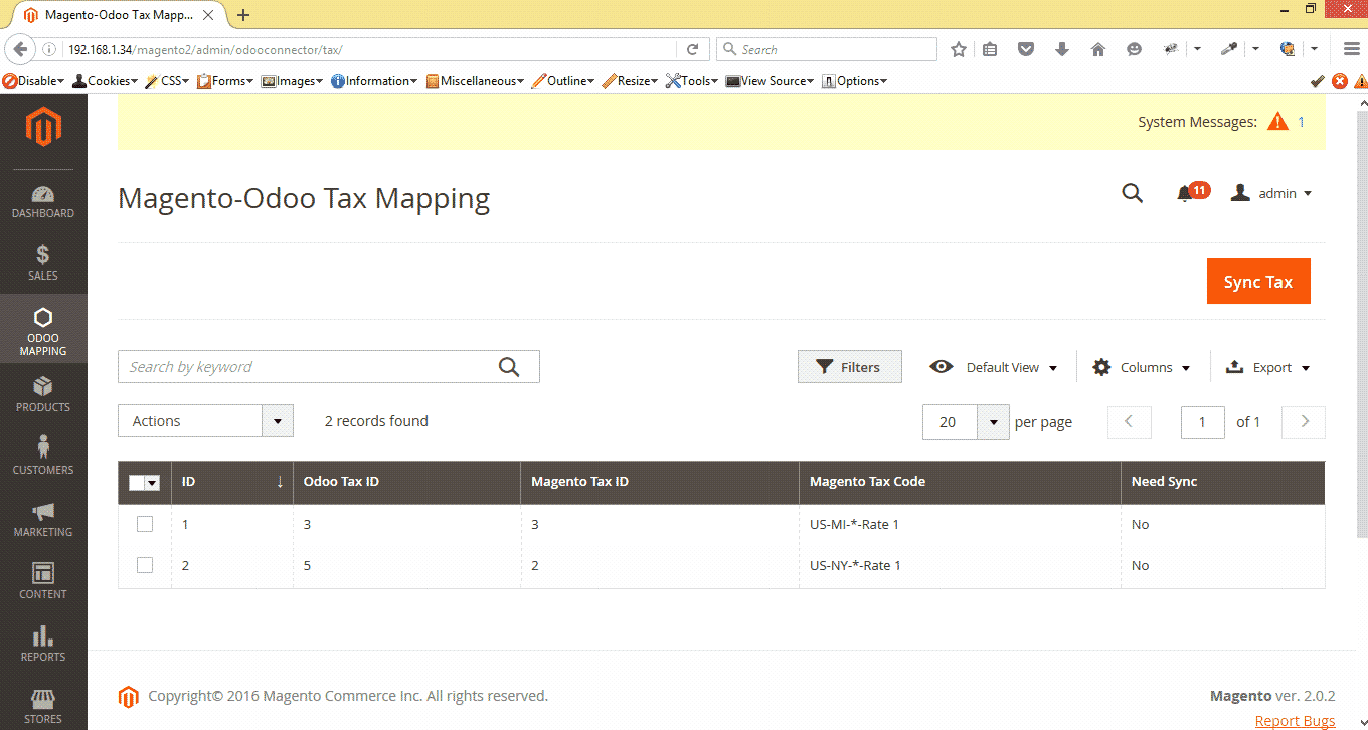The image size is (1368, 730).
Task: Click the Firefox Search box
Action: pos(826,49)
